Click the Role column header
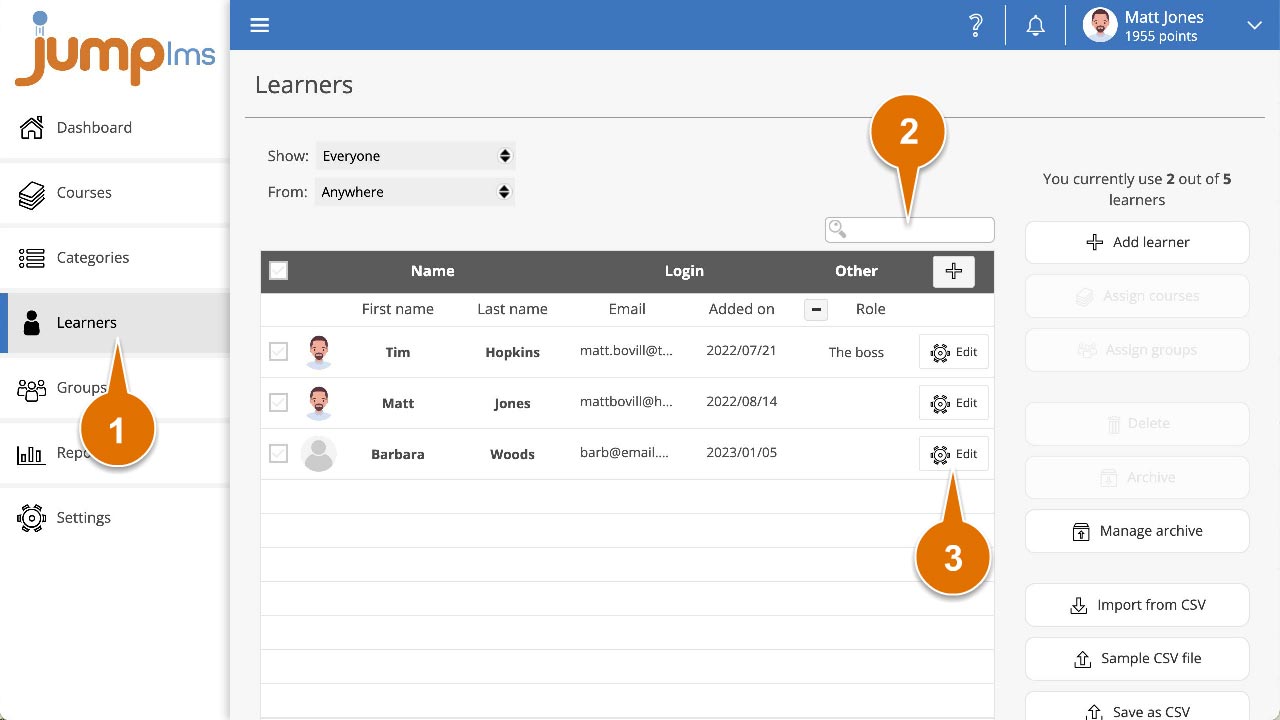The height and width of the screenshot is (720, 1280). coord(871,309)
